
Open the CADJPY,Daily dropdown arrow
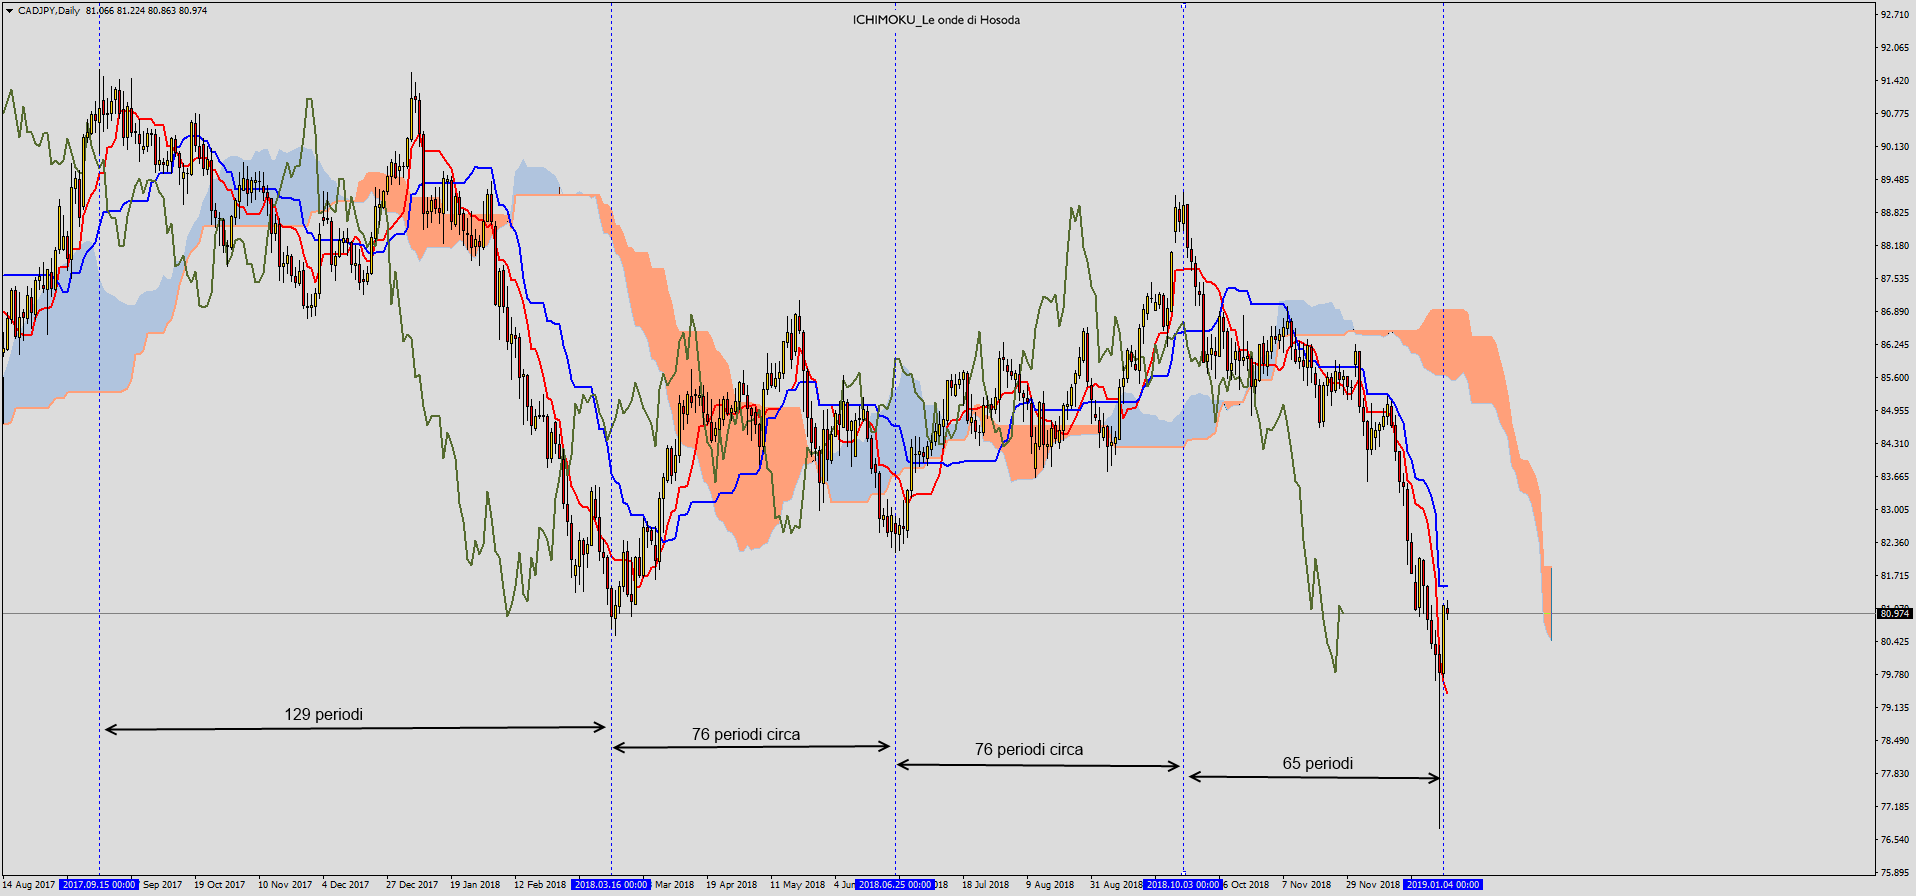[x=9, y=11]
